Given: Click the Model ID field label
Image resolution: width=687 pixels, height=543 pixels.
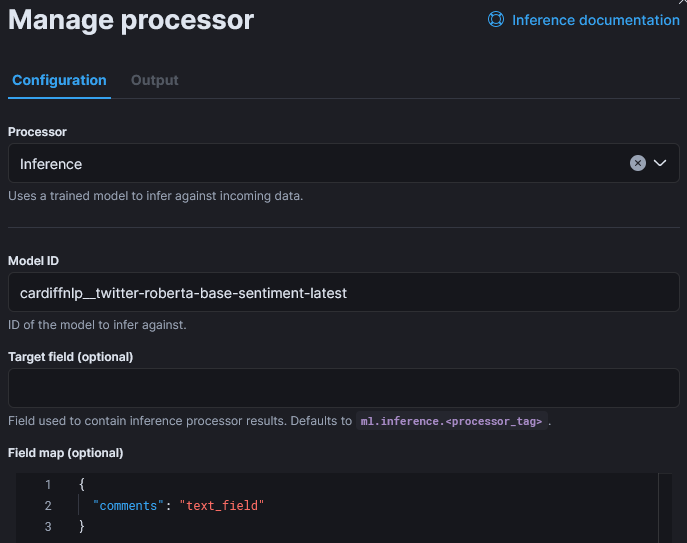Looking at the screenshot, I should [x=34, y=260].
